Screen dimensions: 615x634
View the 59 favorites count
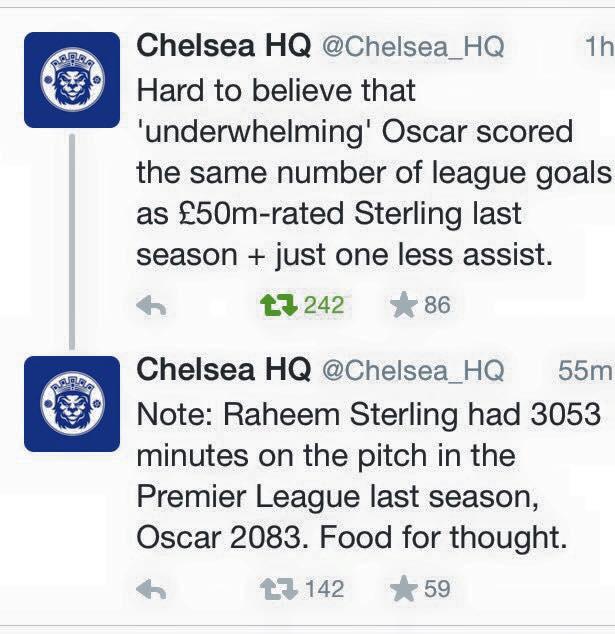[437, 589]
